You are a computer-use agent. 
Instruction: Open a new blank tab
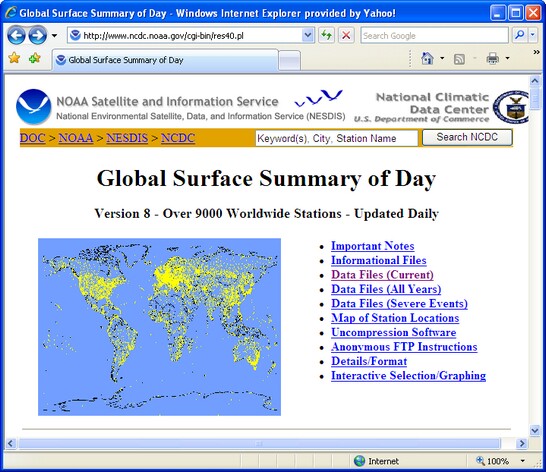point(289,61)
